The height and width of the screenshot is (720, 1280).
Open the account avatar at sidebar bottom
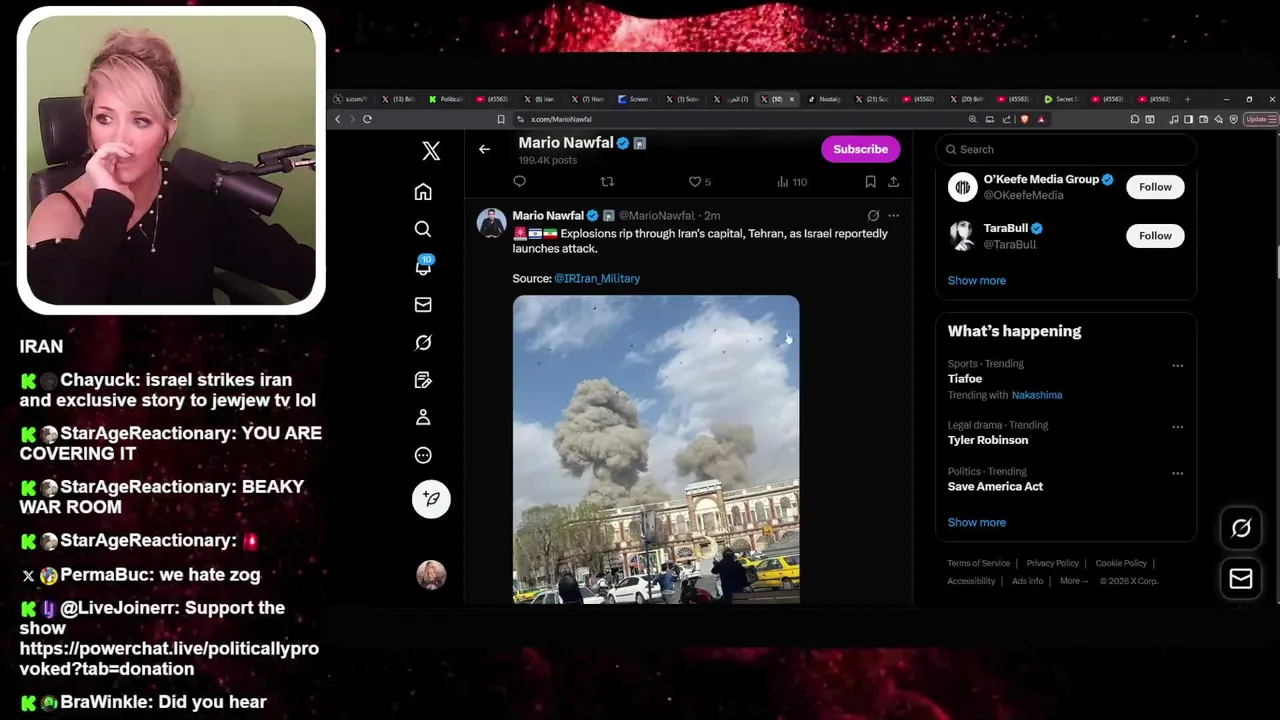pyautogui.click(x=431, y=574)
